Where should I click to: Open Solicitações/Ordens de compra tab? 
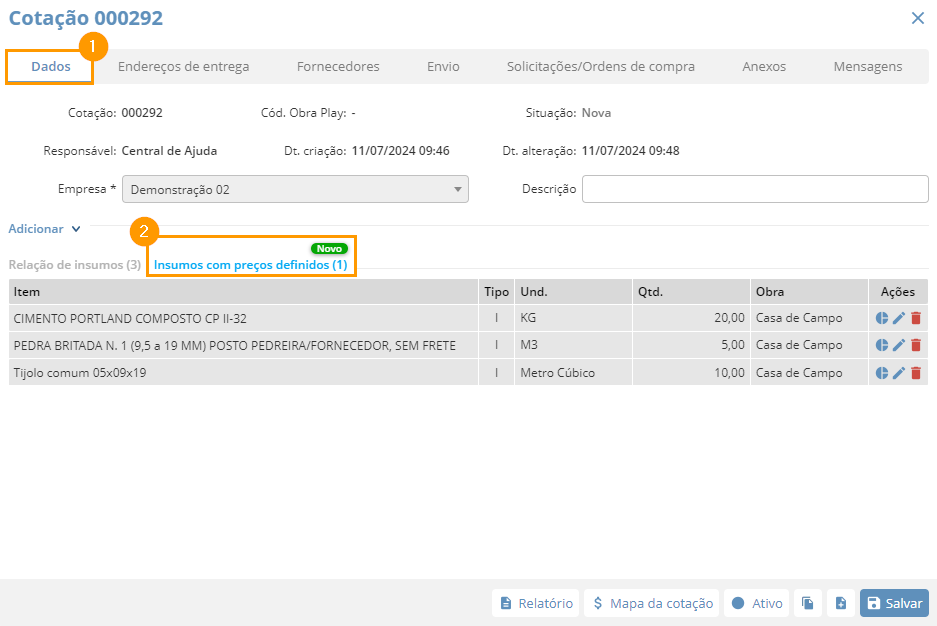(x=601, y=66)
